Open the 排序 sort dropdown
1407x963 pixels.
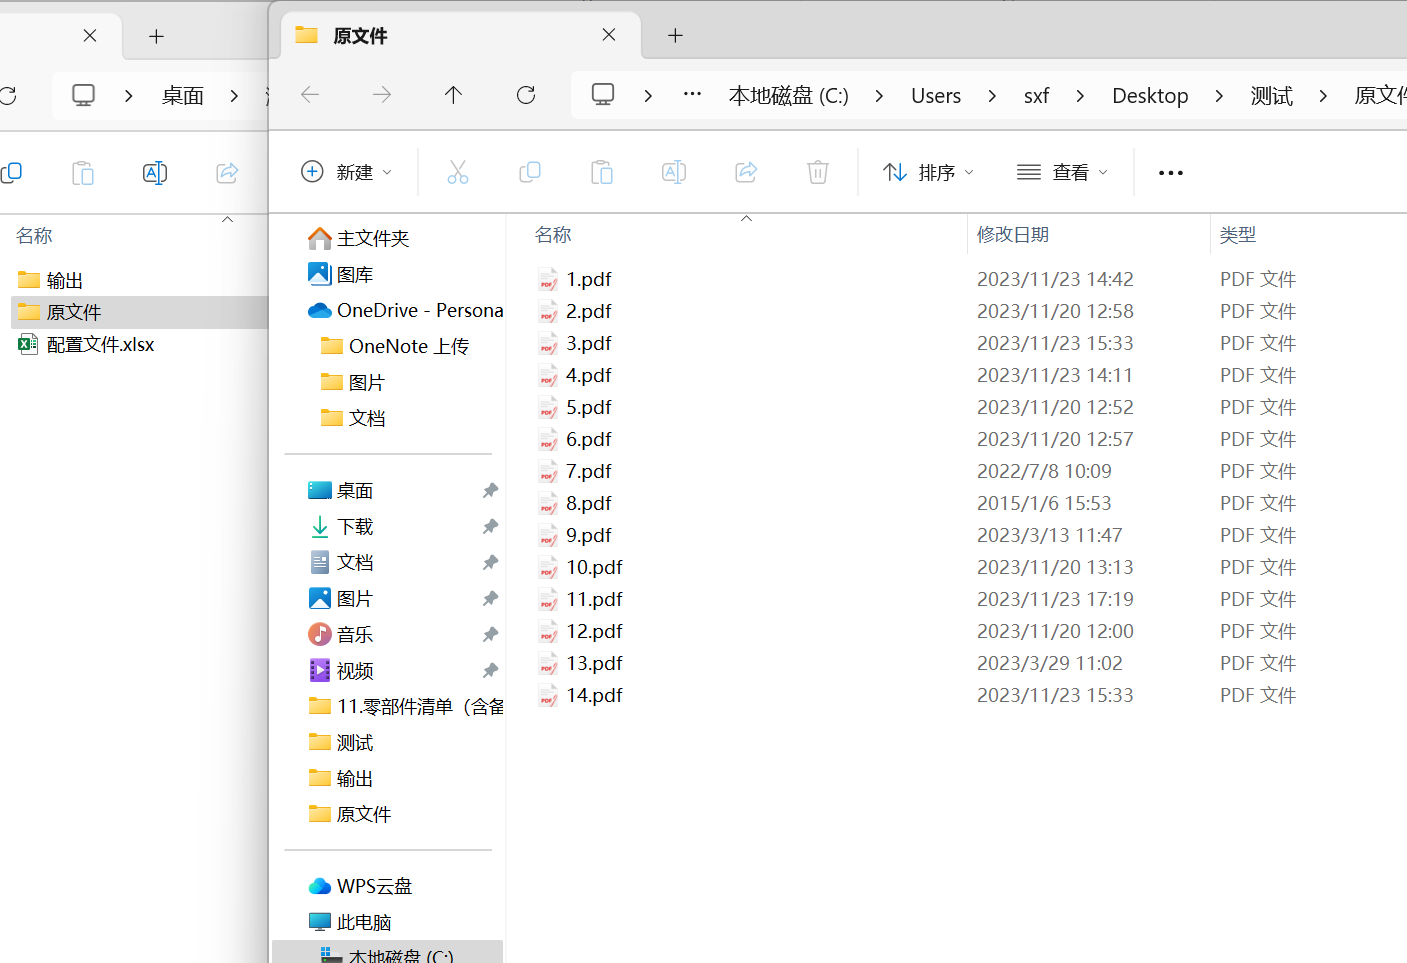click(928, 172)
